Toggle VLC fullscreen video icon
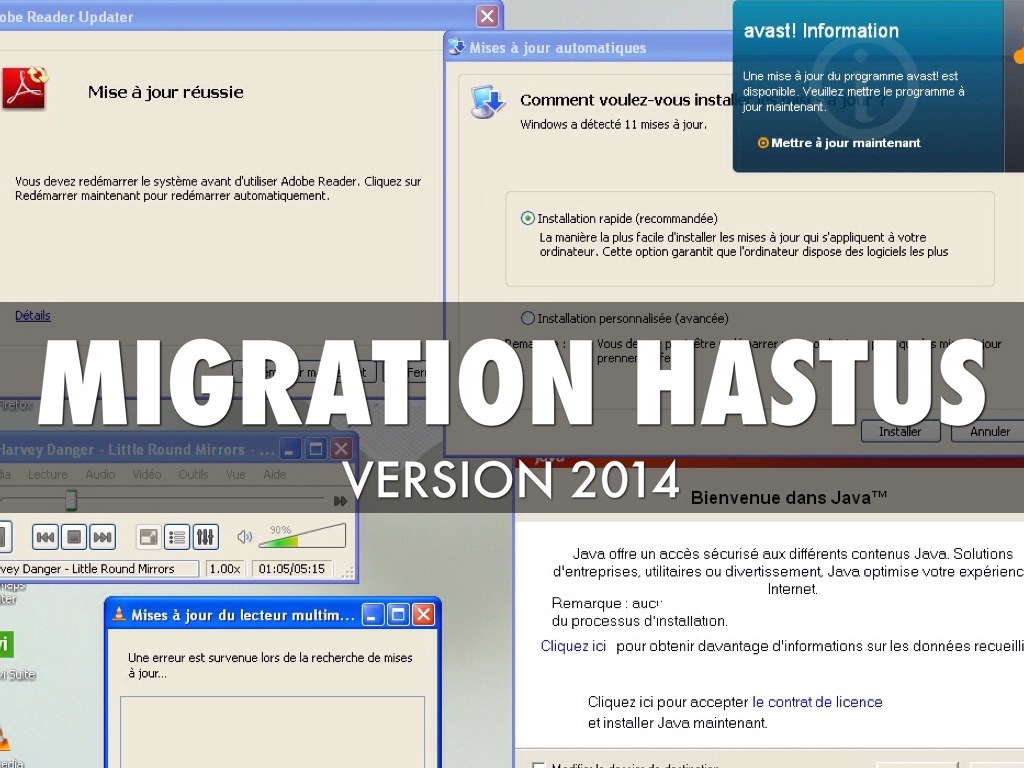This screenshot has height=768, width=1024. [x=148, y=538]
